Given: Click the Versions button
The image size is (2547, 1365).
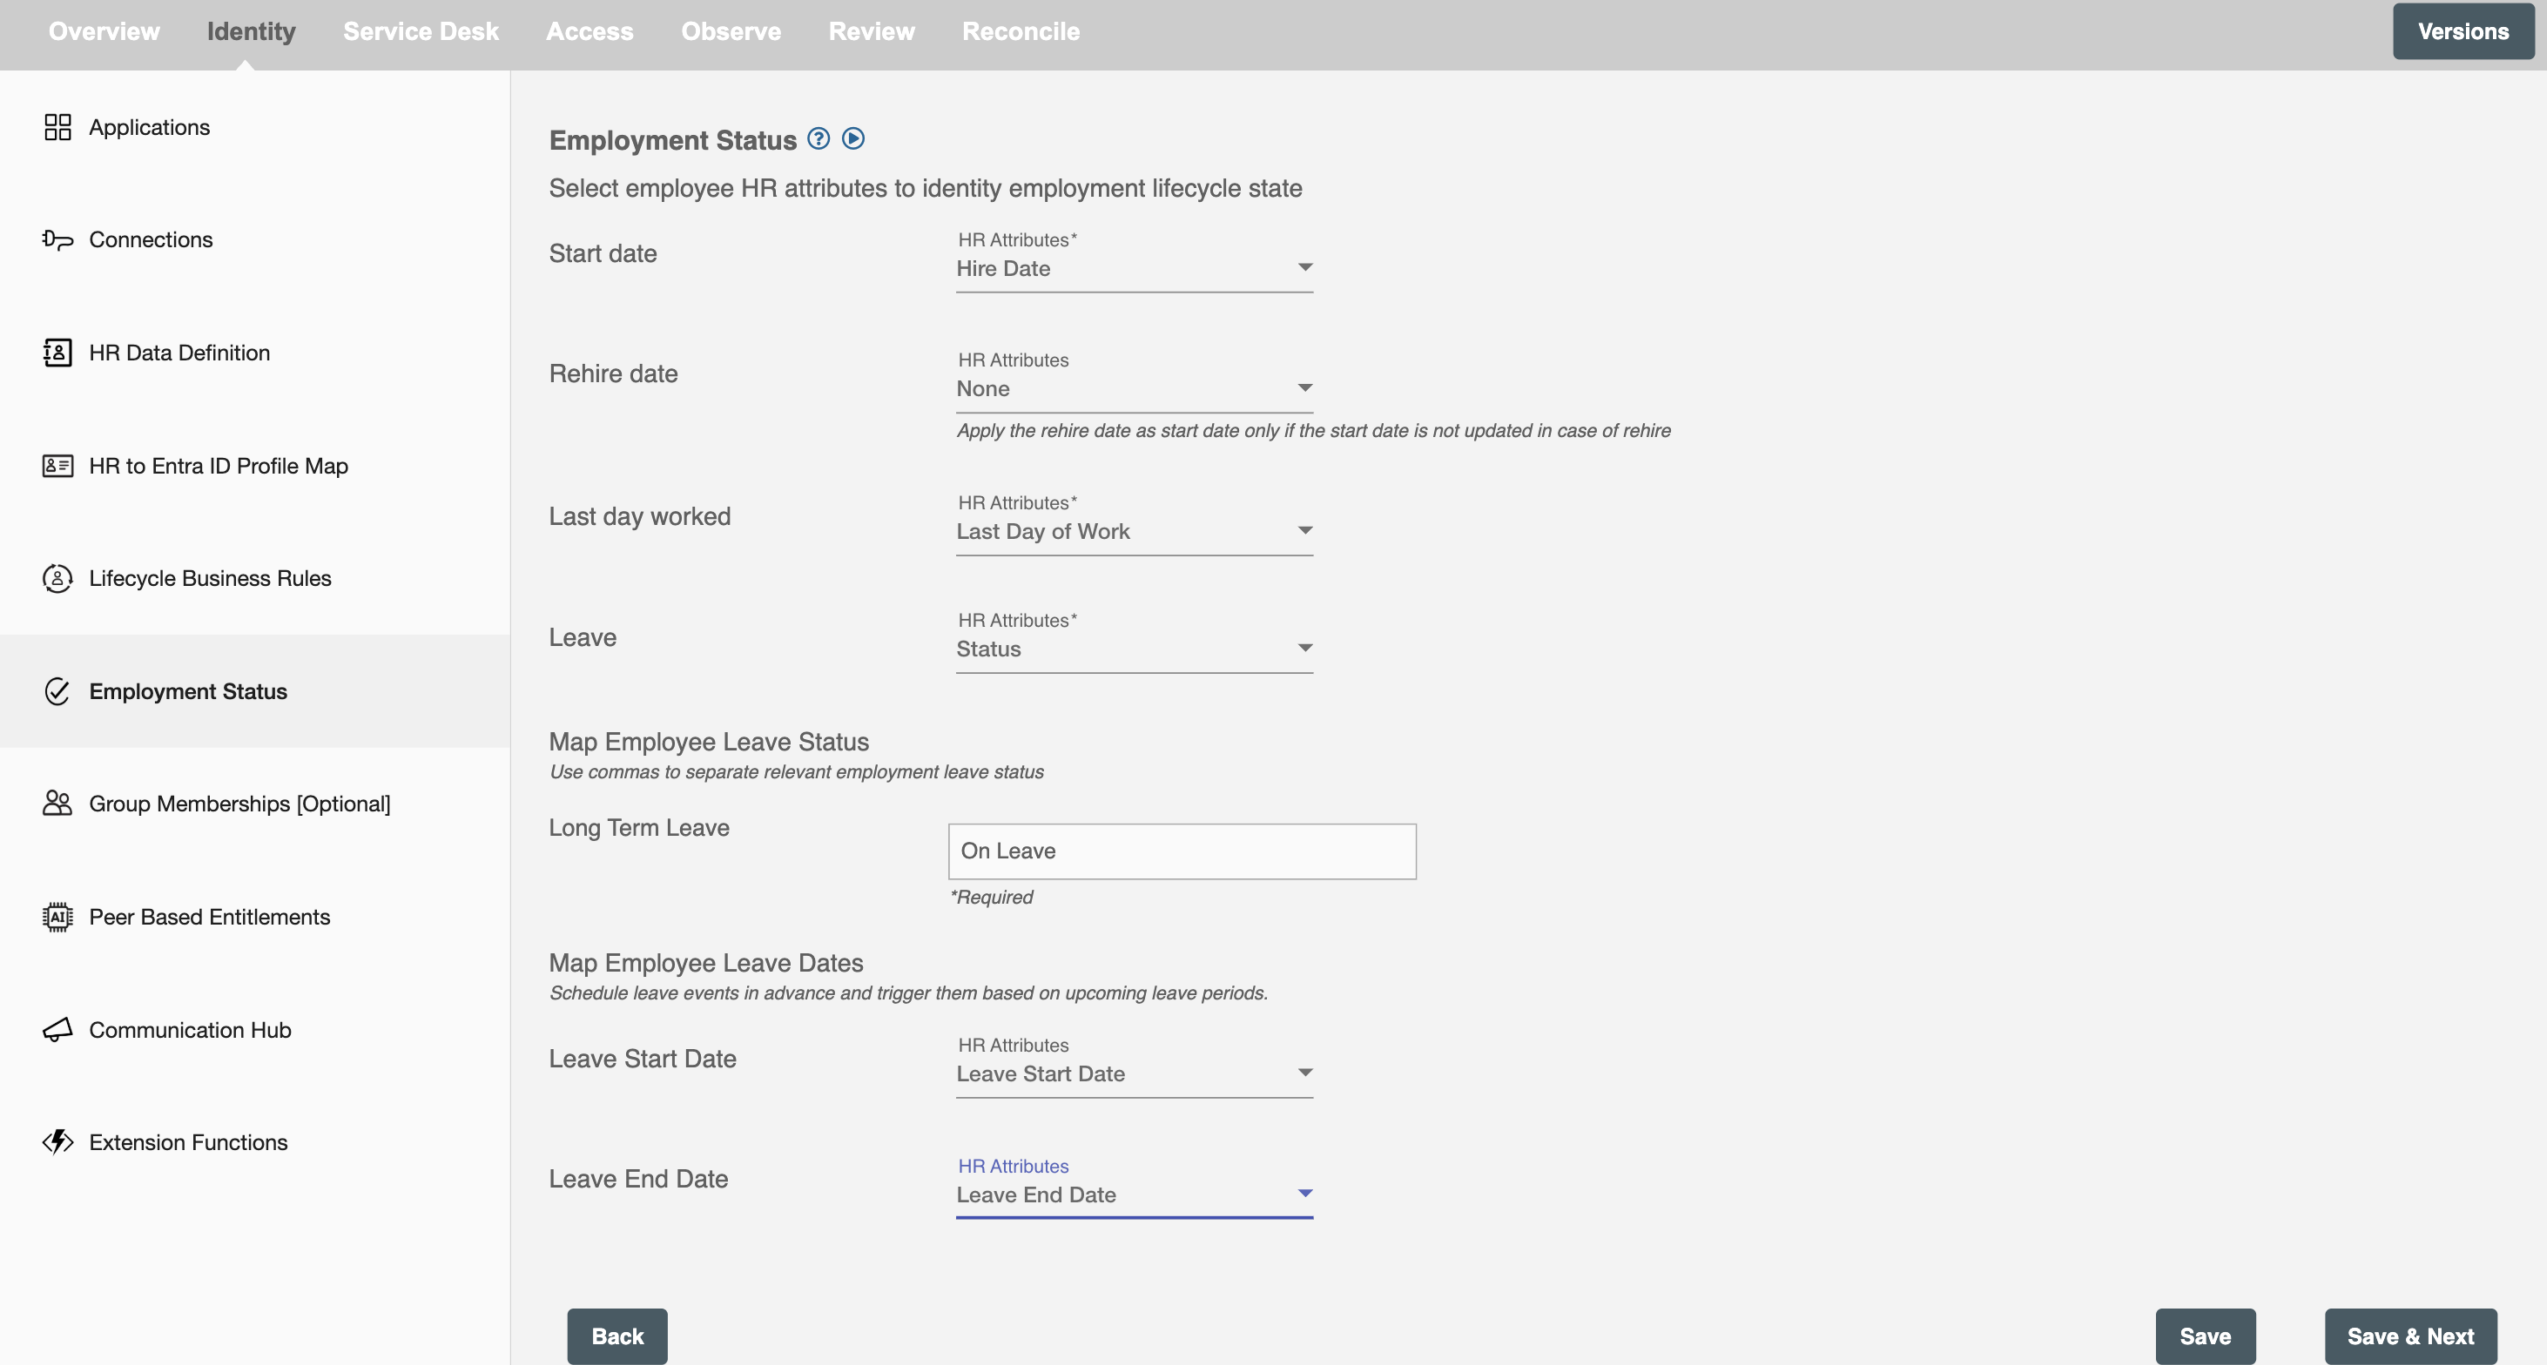Looking at the screenshot, I should point(2463,32).
